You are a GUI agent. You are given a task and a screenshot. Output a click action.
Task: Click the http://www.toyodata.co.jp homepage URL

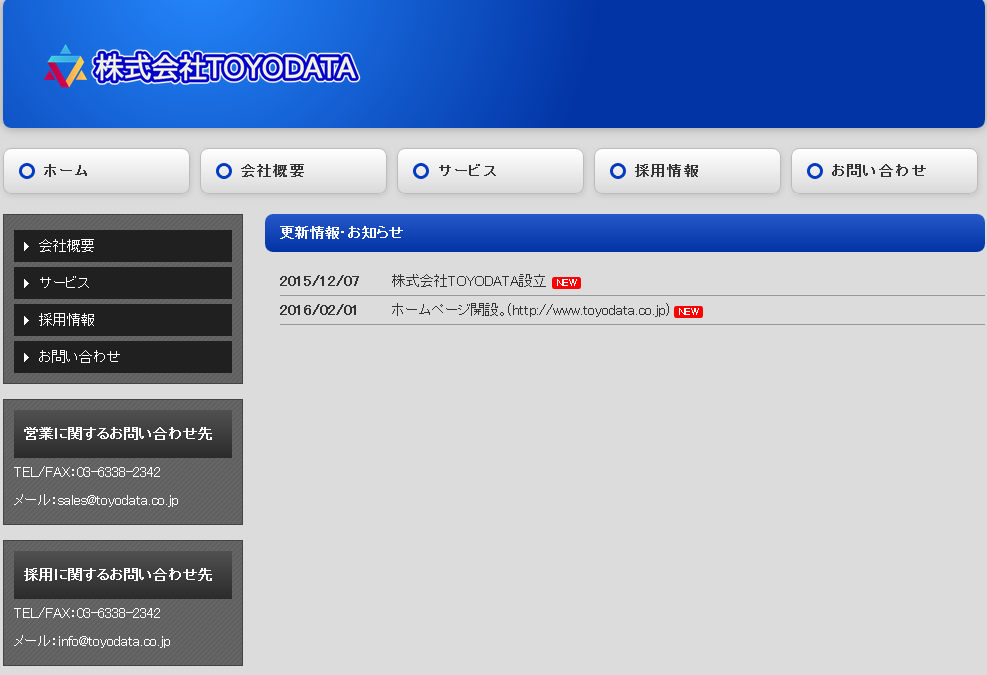589,311
